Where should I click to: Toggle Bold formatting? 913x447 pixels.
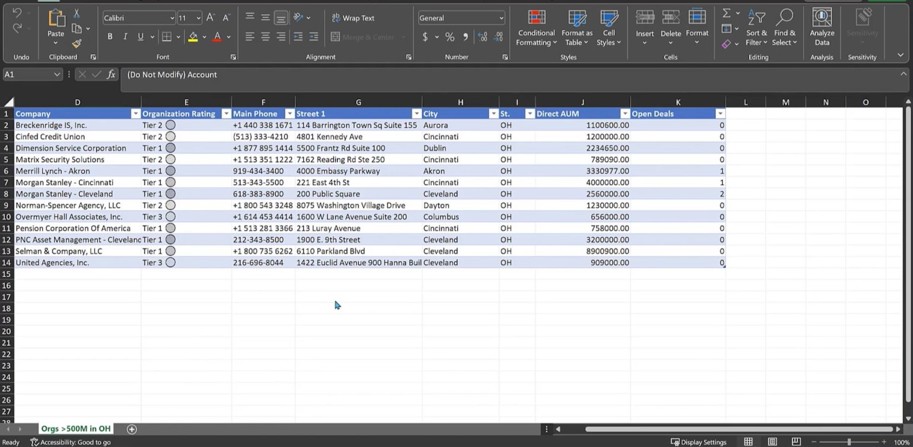point(109,37)
